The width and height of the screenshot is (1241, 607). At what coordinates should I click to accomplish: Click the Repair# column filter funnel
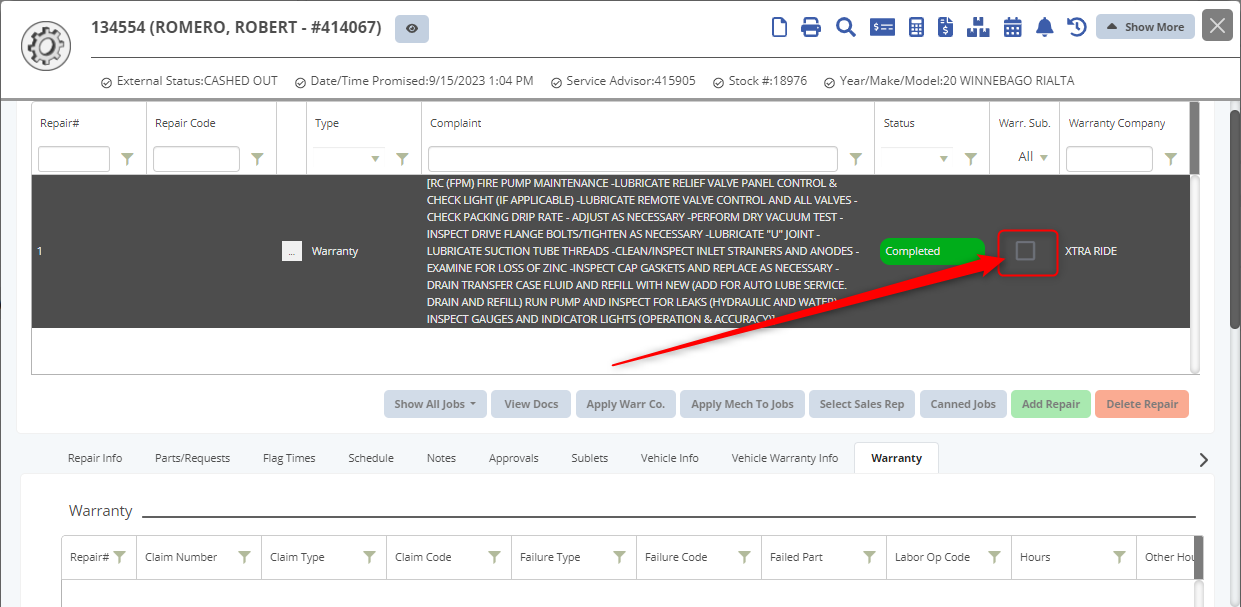click(x=127, y=158)
